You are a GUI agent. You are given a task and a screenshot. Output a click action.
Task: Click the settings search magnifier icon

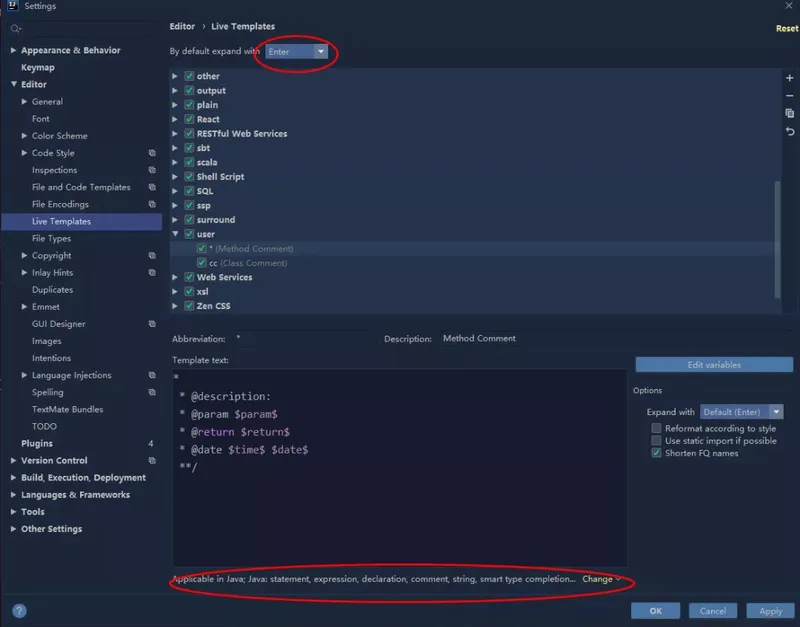click(x=15, y=29)
